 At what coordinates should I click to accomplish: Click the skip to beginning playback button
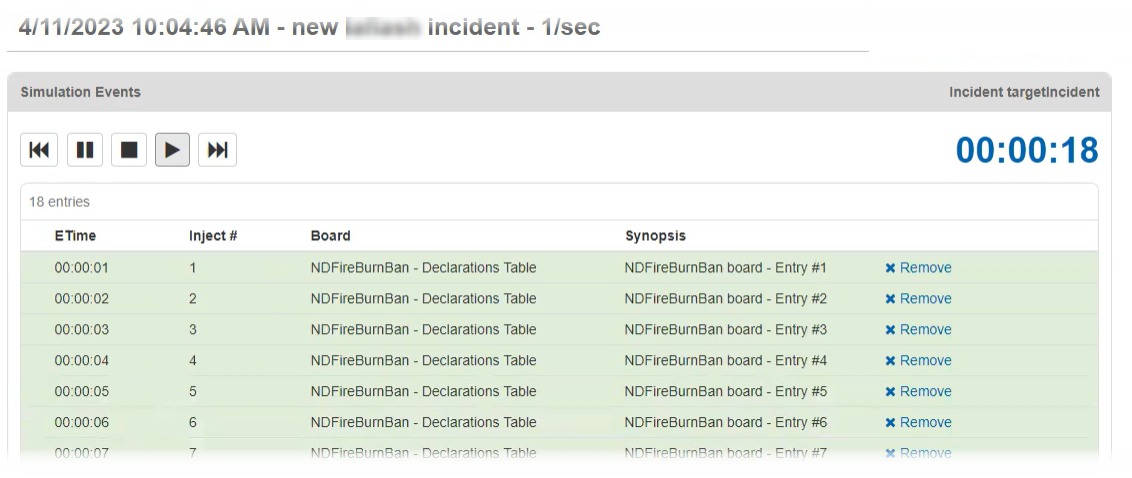point(39,150)
